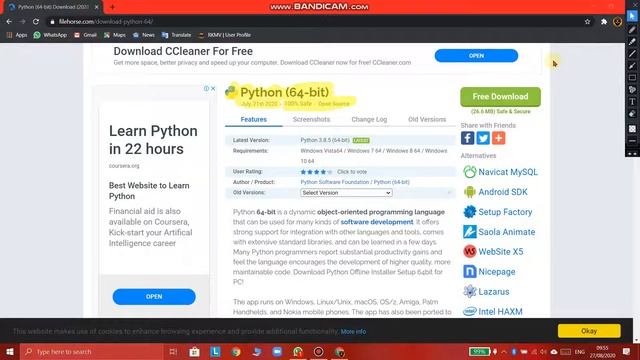Open the Chrome profile avatar
The width and height of the screenshot is (640, 360).
(618, 22)
